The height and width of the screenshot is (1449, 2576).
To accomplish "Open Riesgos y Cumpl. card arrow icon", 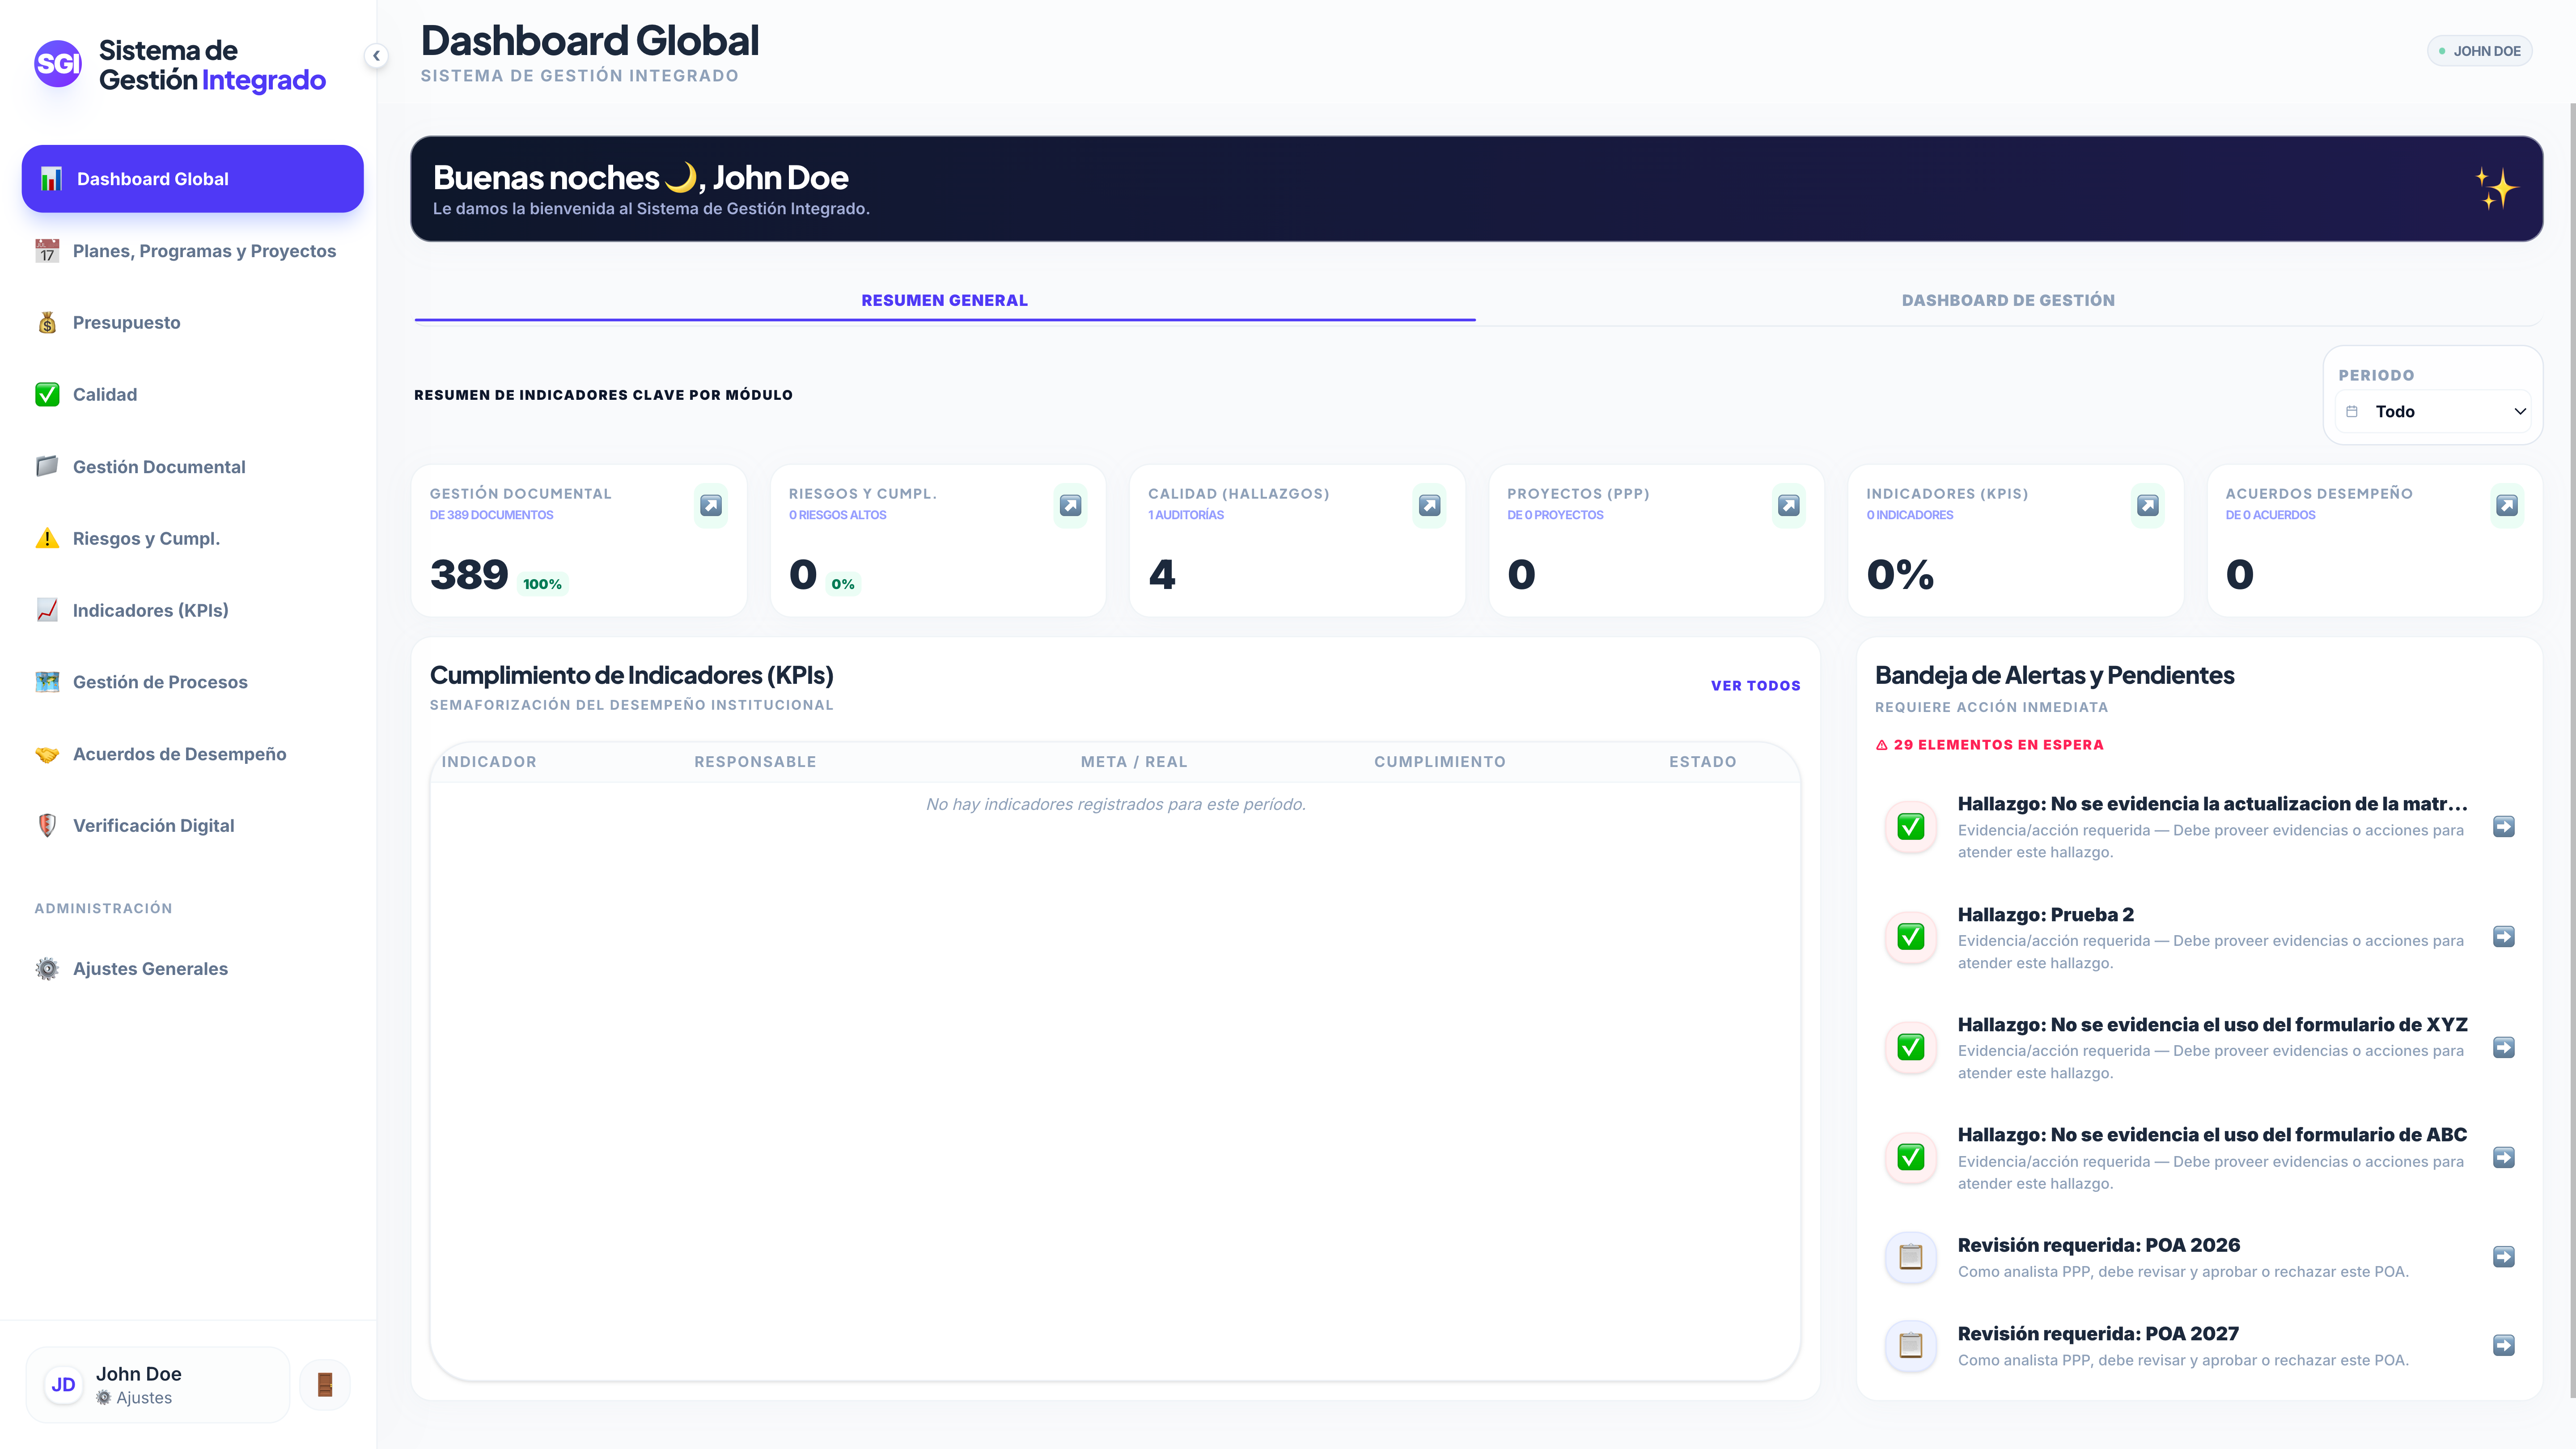I will tap(1070, 505).
